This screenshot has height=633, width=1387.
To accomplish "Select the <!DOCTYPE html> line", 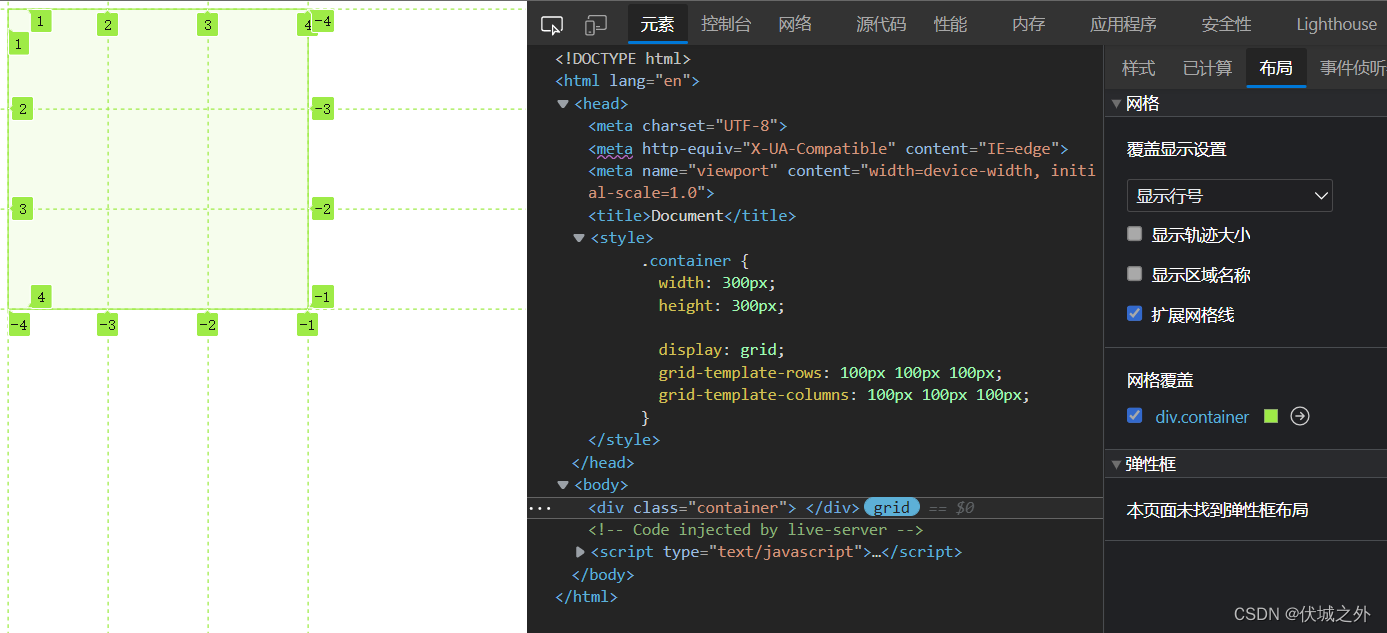I will click(623, 59).
